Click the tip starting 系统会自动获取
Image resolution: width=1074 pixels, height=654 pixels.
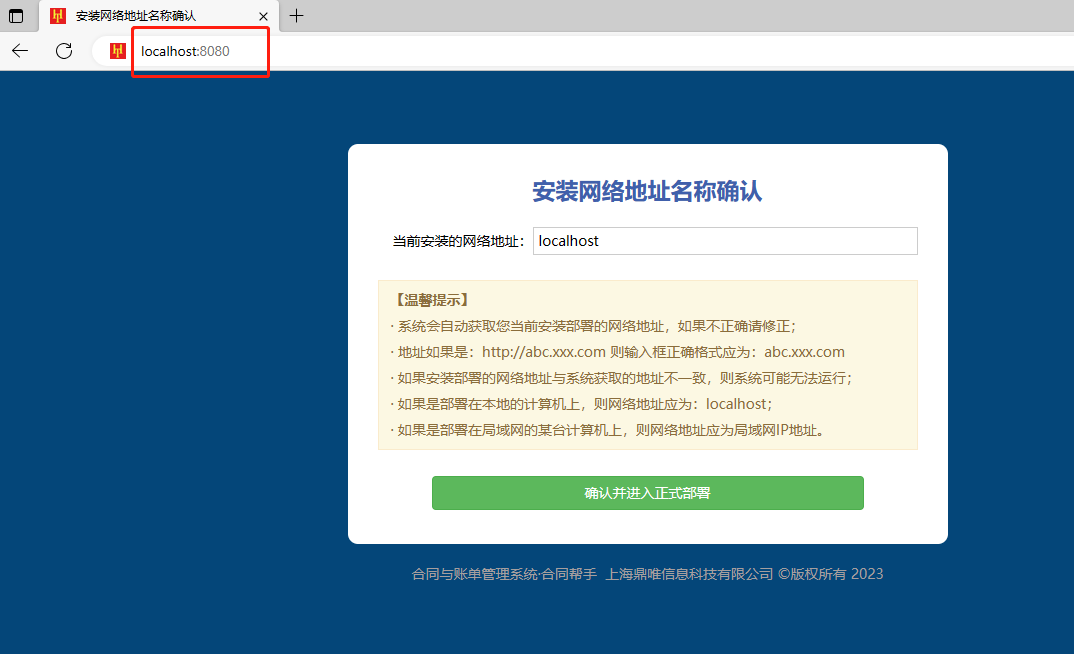[x=594, y=326]
